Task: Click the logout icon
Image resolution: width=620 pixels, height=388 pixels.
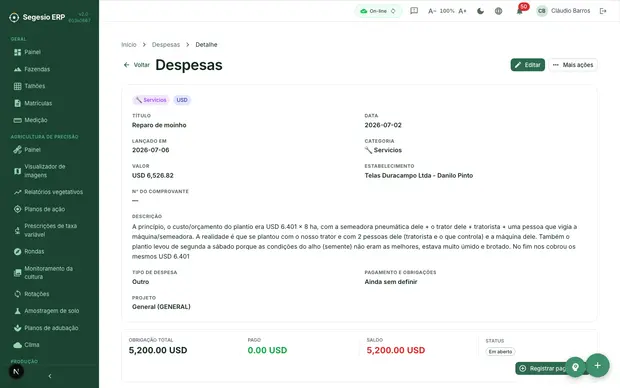Action: point(603,11)
